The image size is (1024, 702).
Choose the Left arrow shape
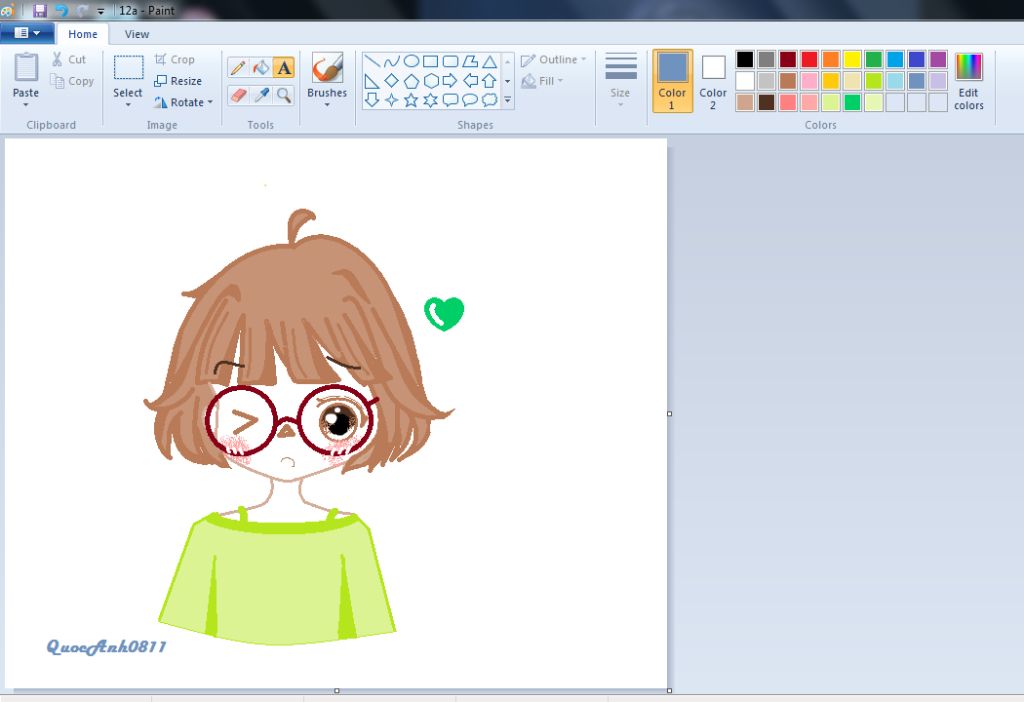470,81
